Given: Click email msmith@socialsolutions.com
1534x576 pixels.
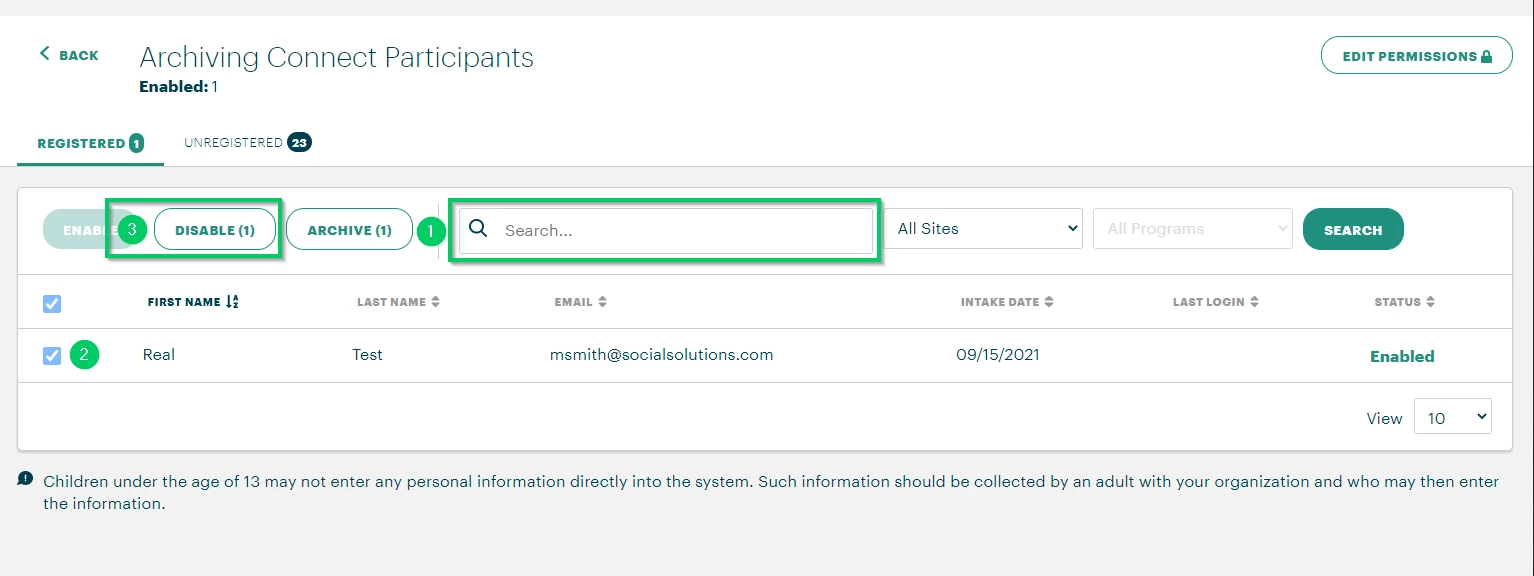Looking at the screenshot, I should point(661,355).
